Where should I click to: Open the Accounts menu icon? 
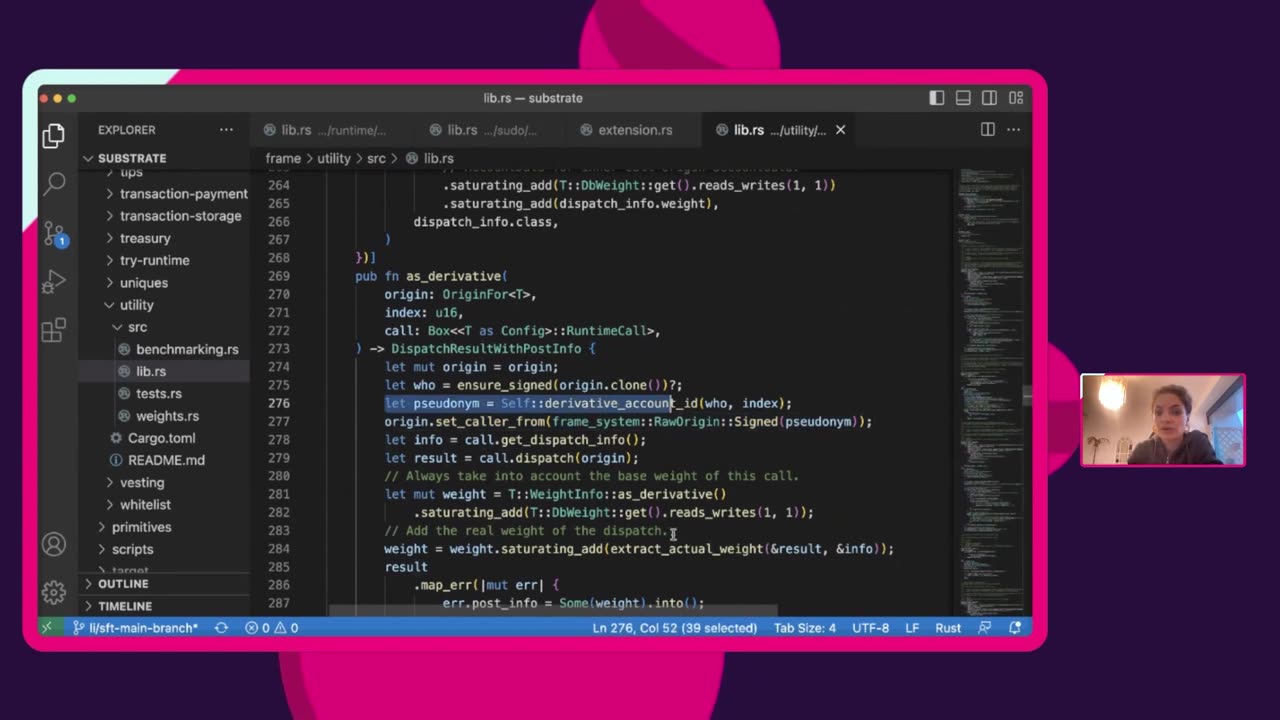[x=54, y=545]
